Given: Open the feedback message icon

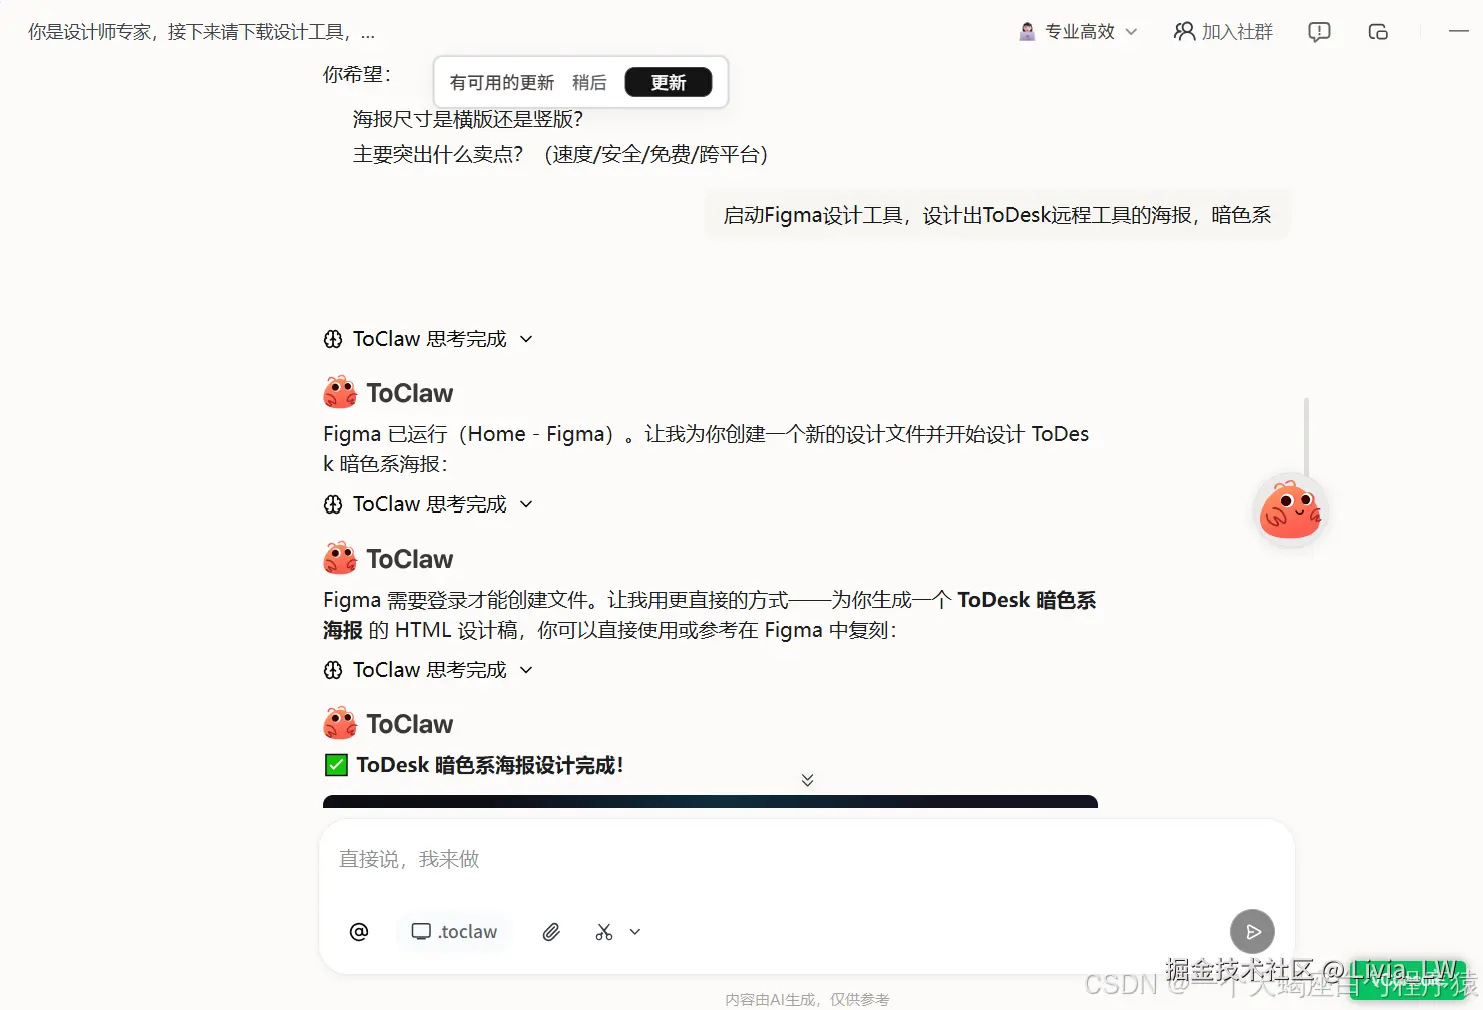Looking at the screenshot, I should (x=1319, y=32).
